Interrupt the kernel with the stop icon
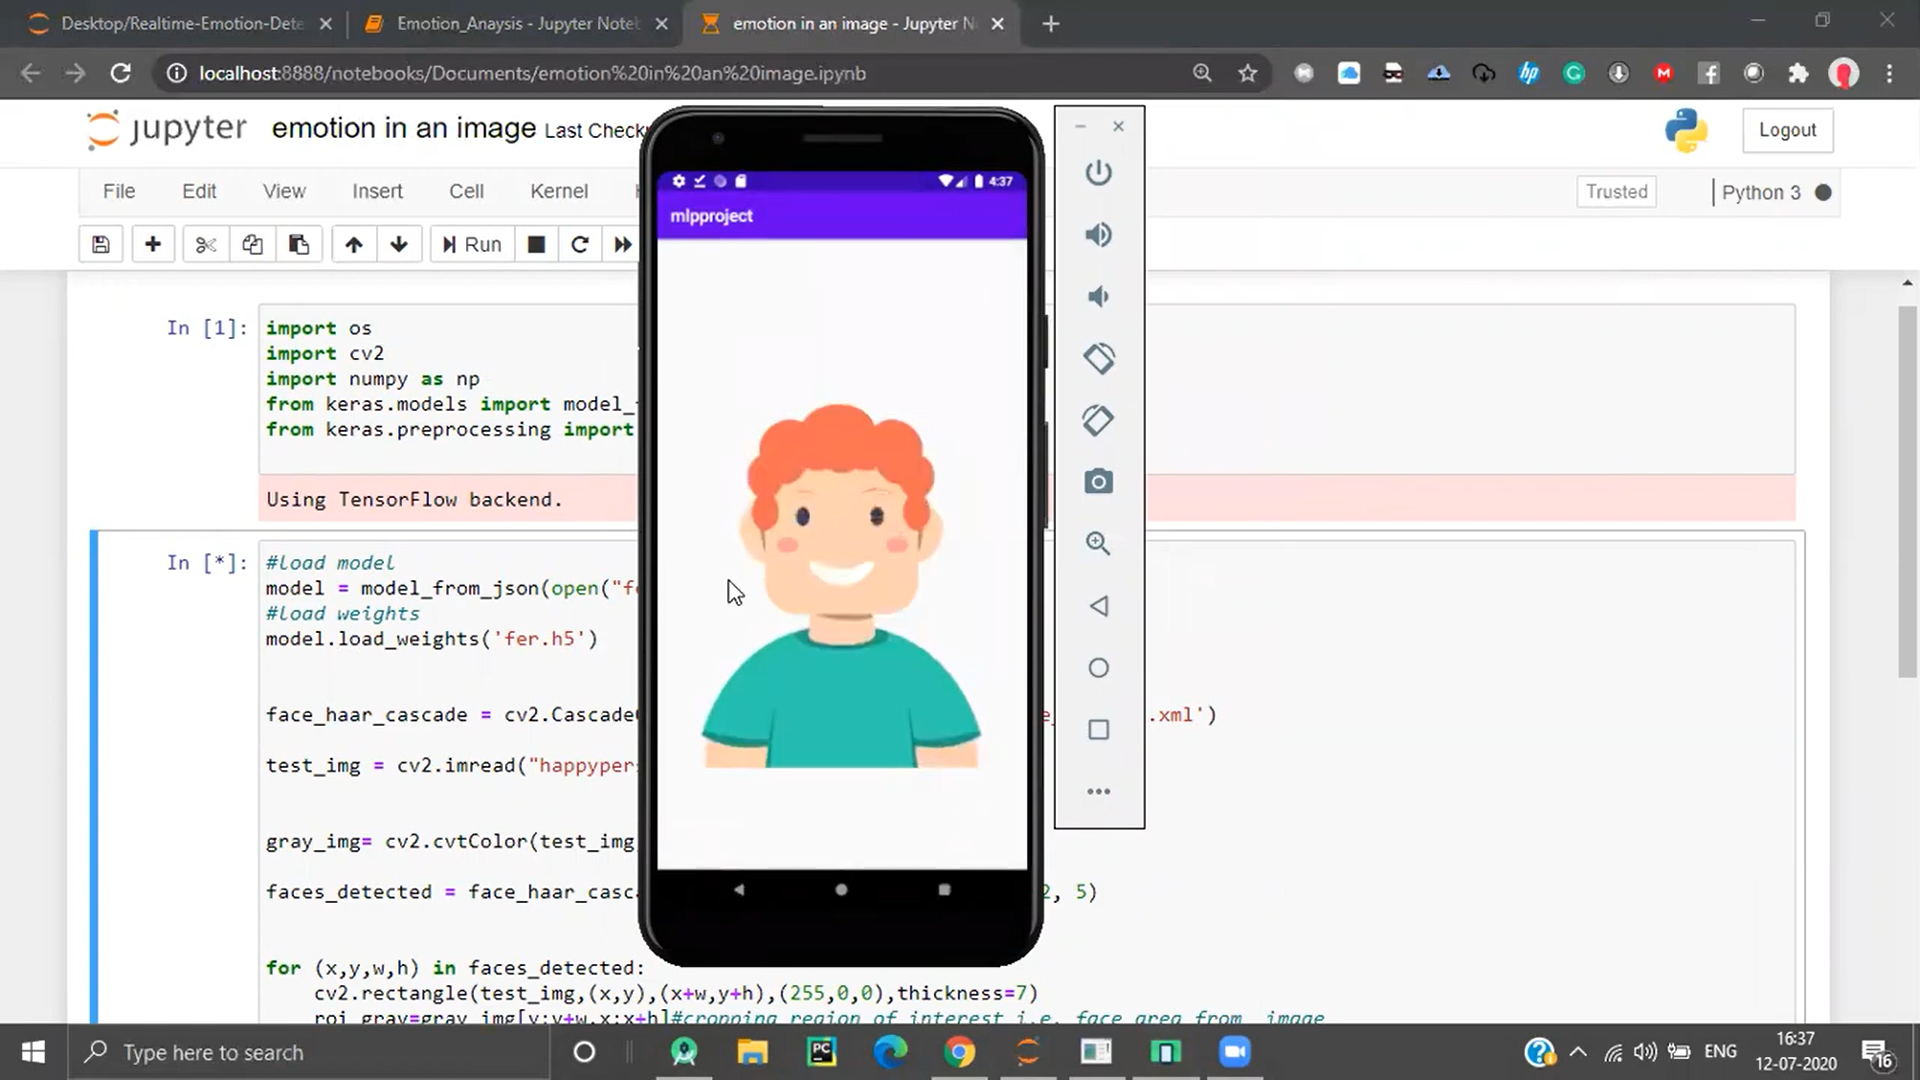This screenshot has height=1080, width=1920. pos(536,245)
